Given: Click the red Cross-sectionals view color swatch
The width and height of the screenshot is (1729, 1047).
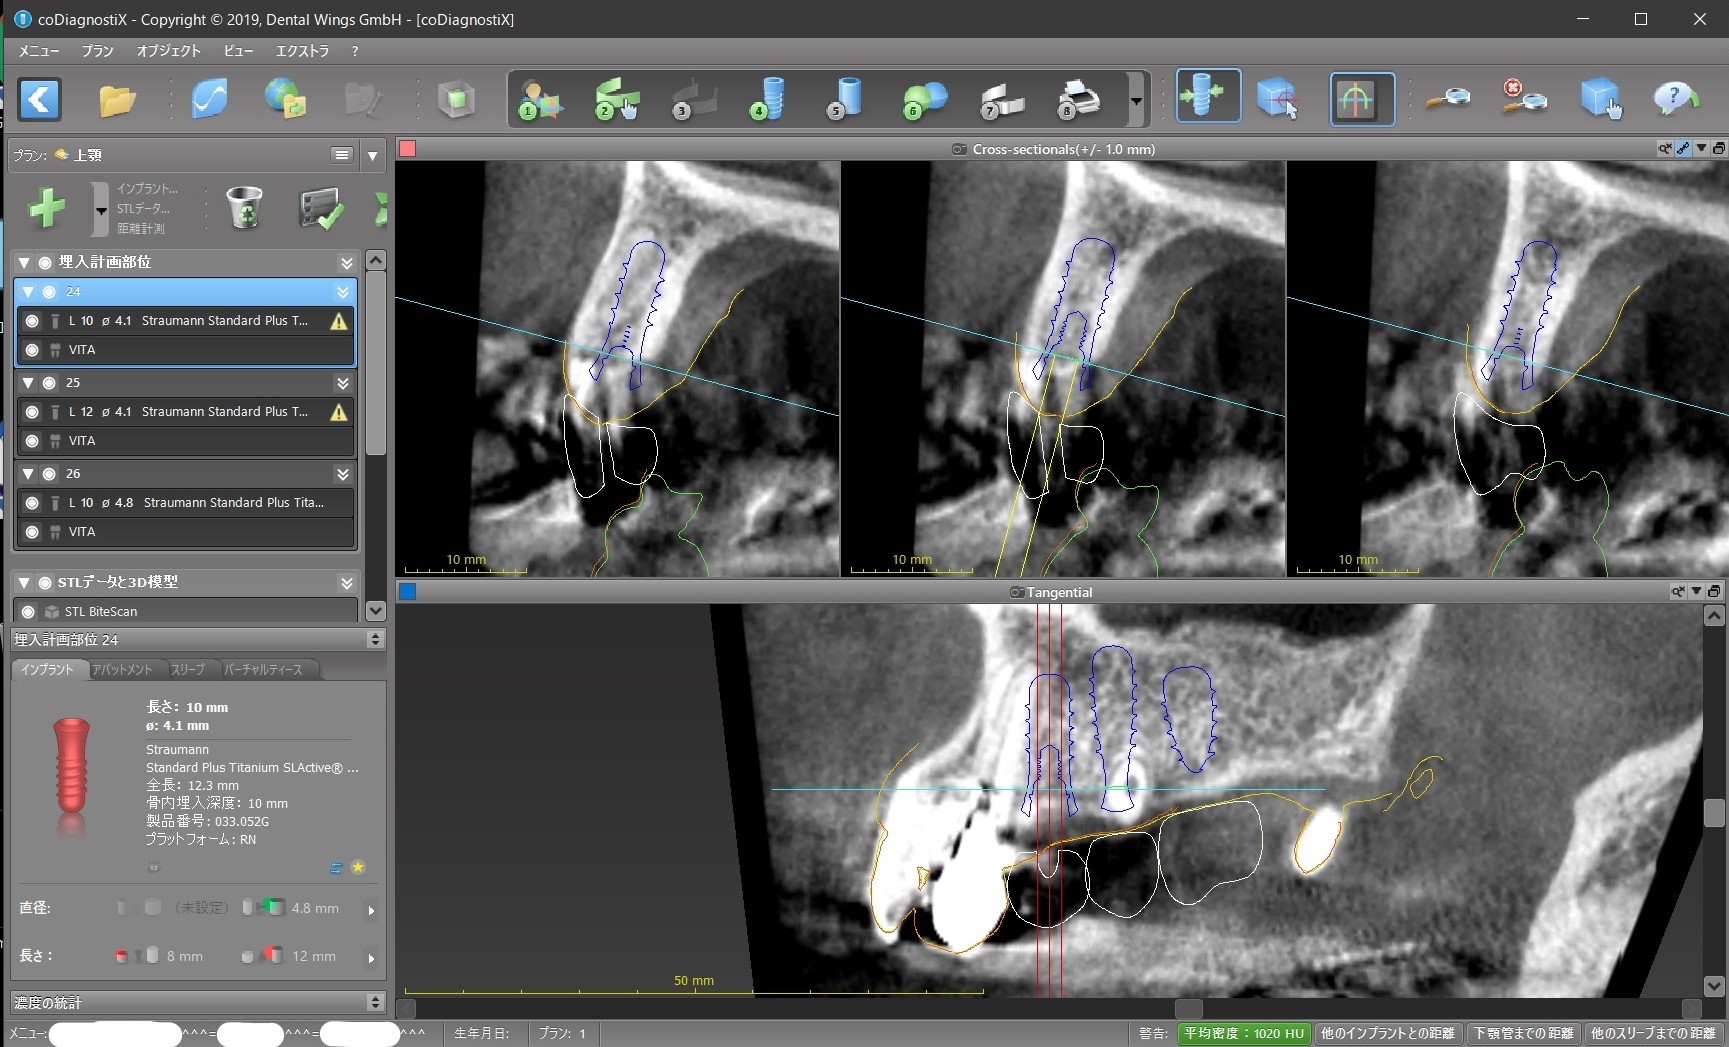Looking at the screenshot, I should (408, 149).
